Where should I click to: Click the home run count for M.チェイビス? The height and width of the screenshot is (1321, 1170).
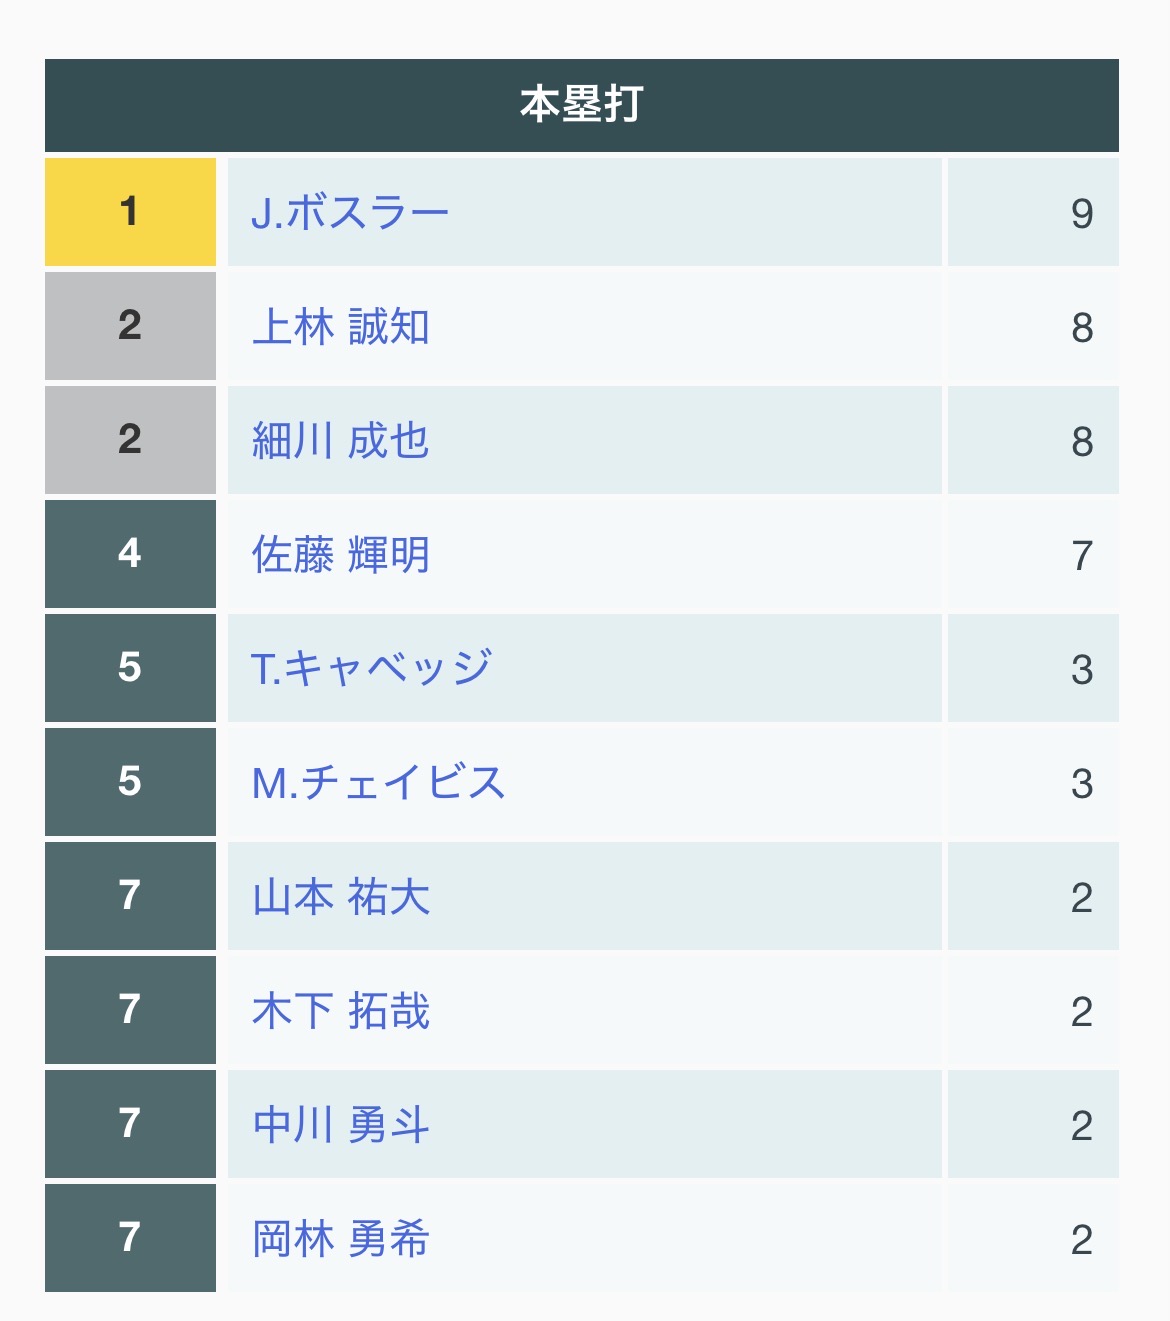(1081, 783)
